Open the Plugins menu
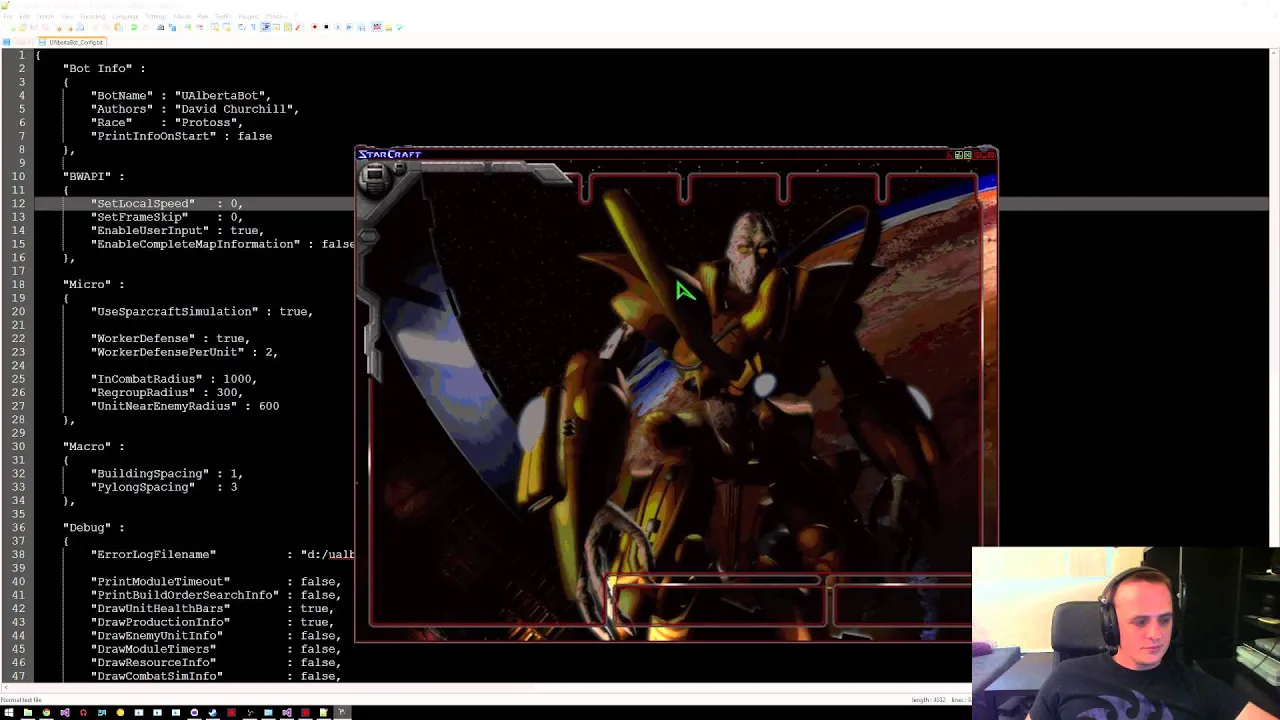The image size is (1280, 720). [248, 17]
